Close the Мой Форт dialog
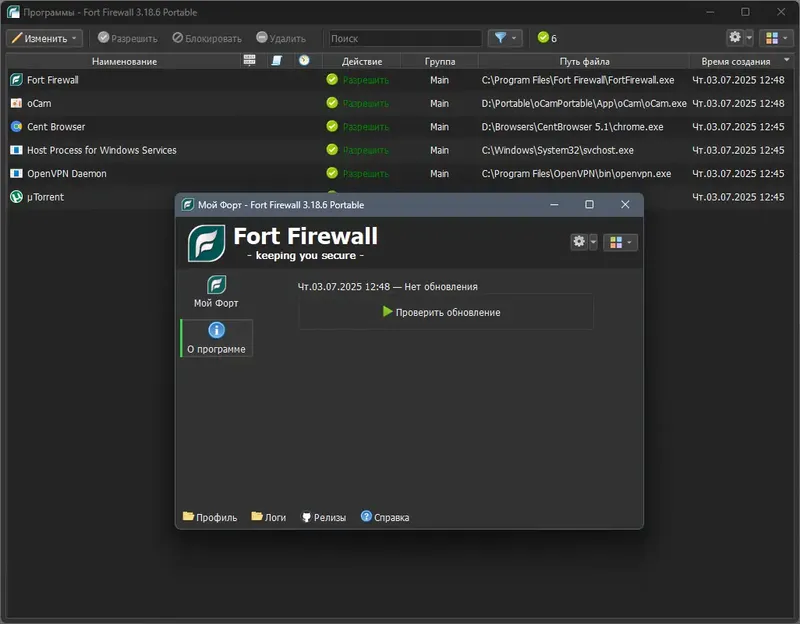The height and width of the screenshot is (624, 800). pos(625,205)
